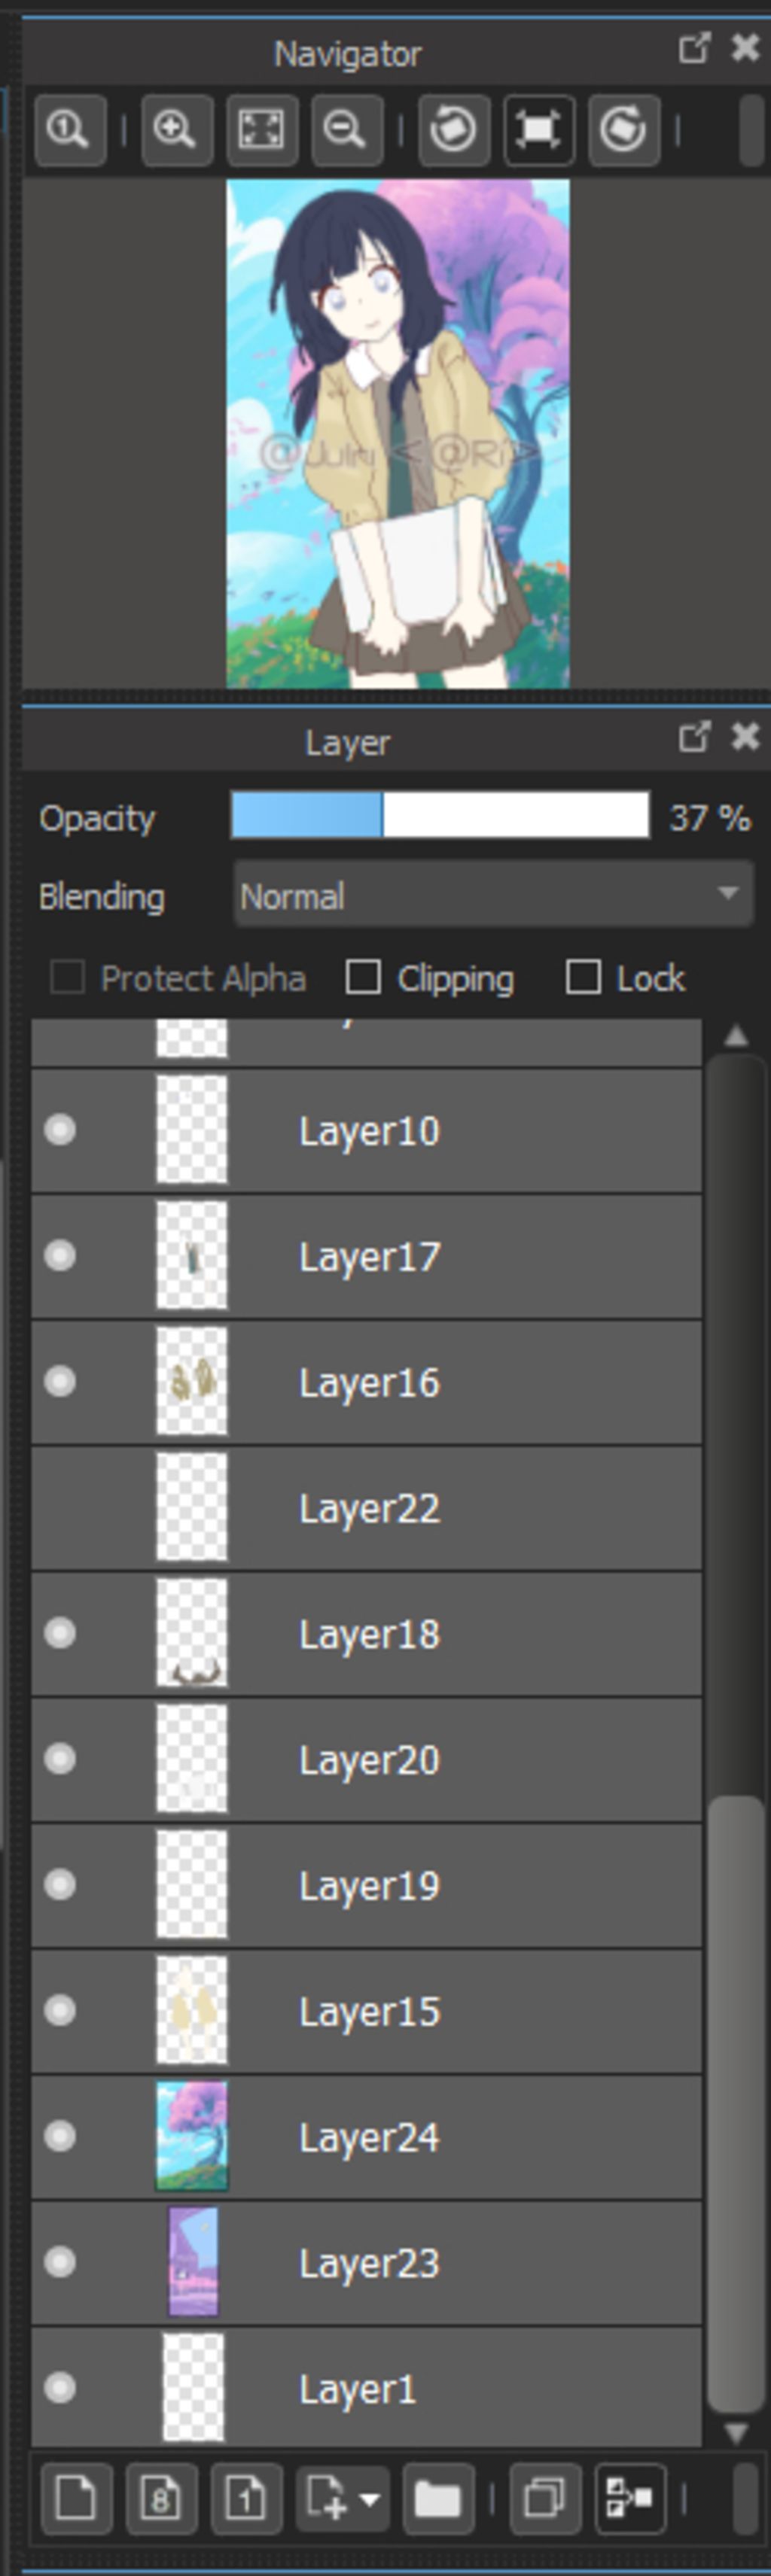Click the Layer23 thumbnail
Screen dimensions: 771x2576
[x=192, y=2262]
